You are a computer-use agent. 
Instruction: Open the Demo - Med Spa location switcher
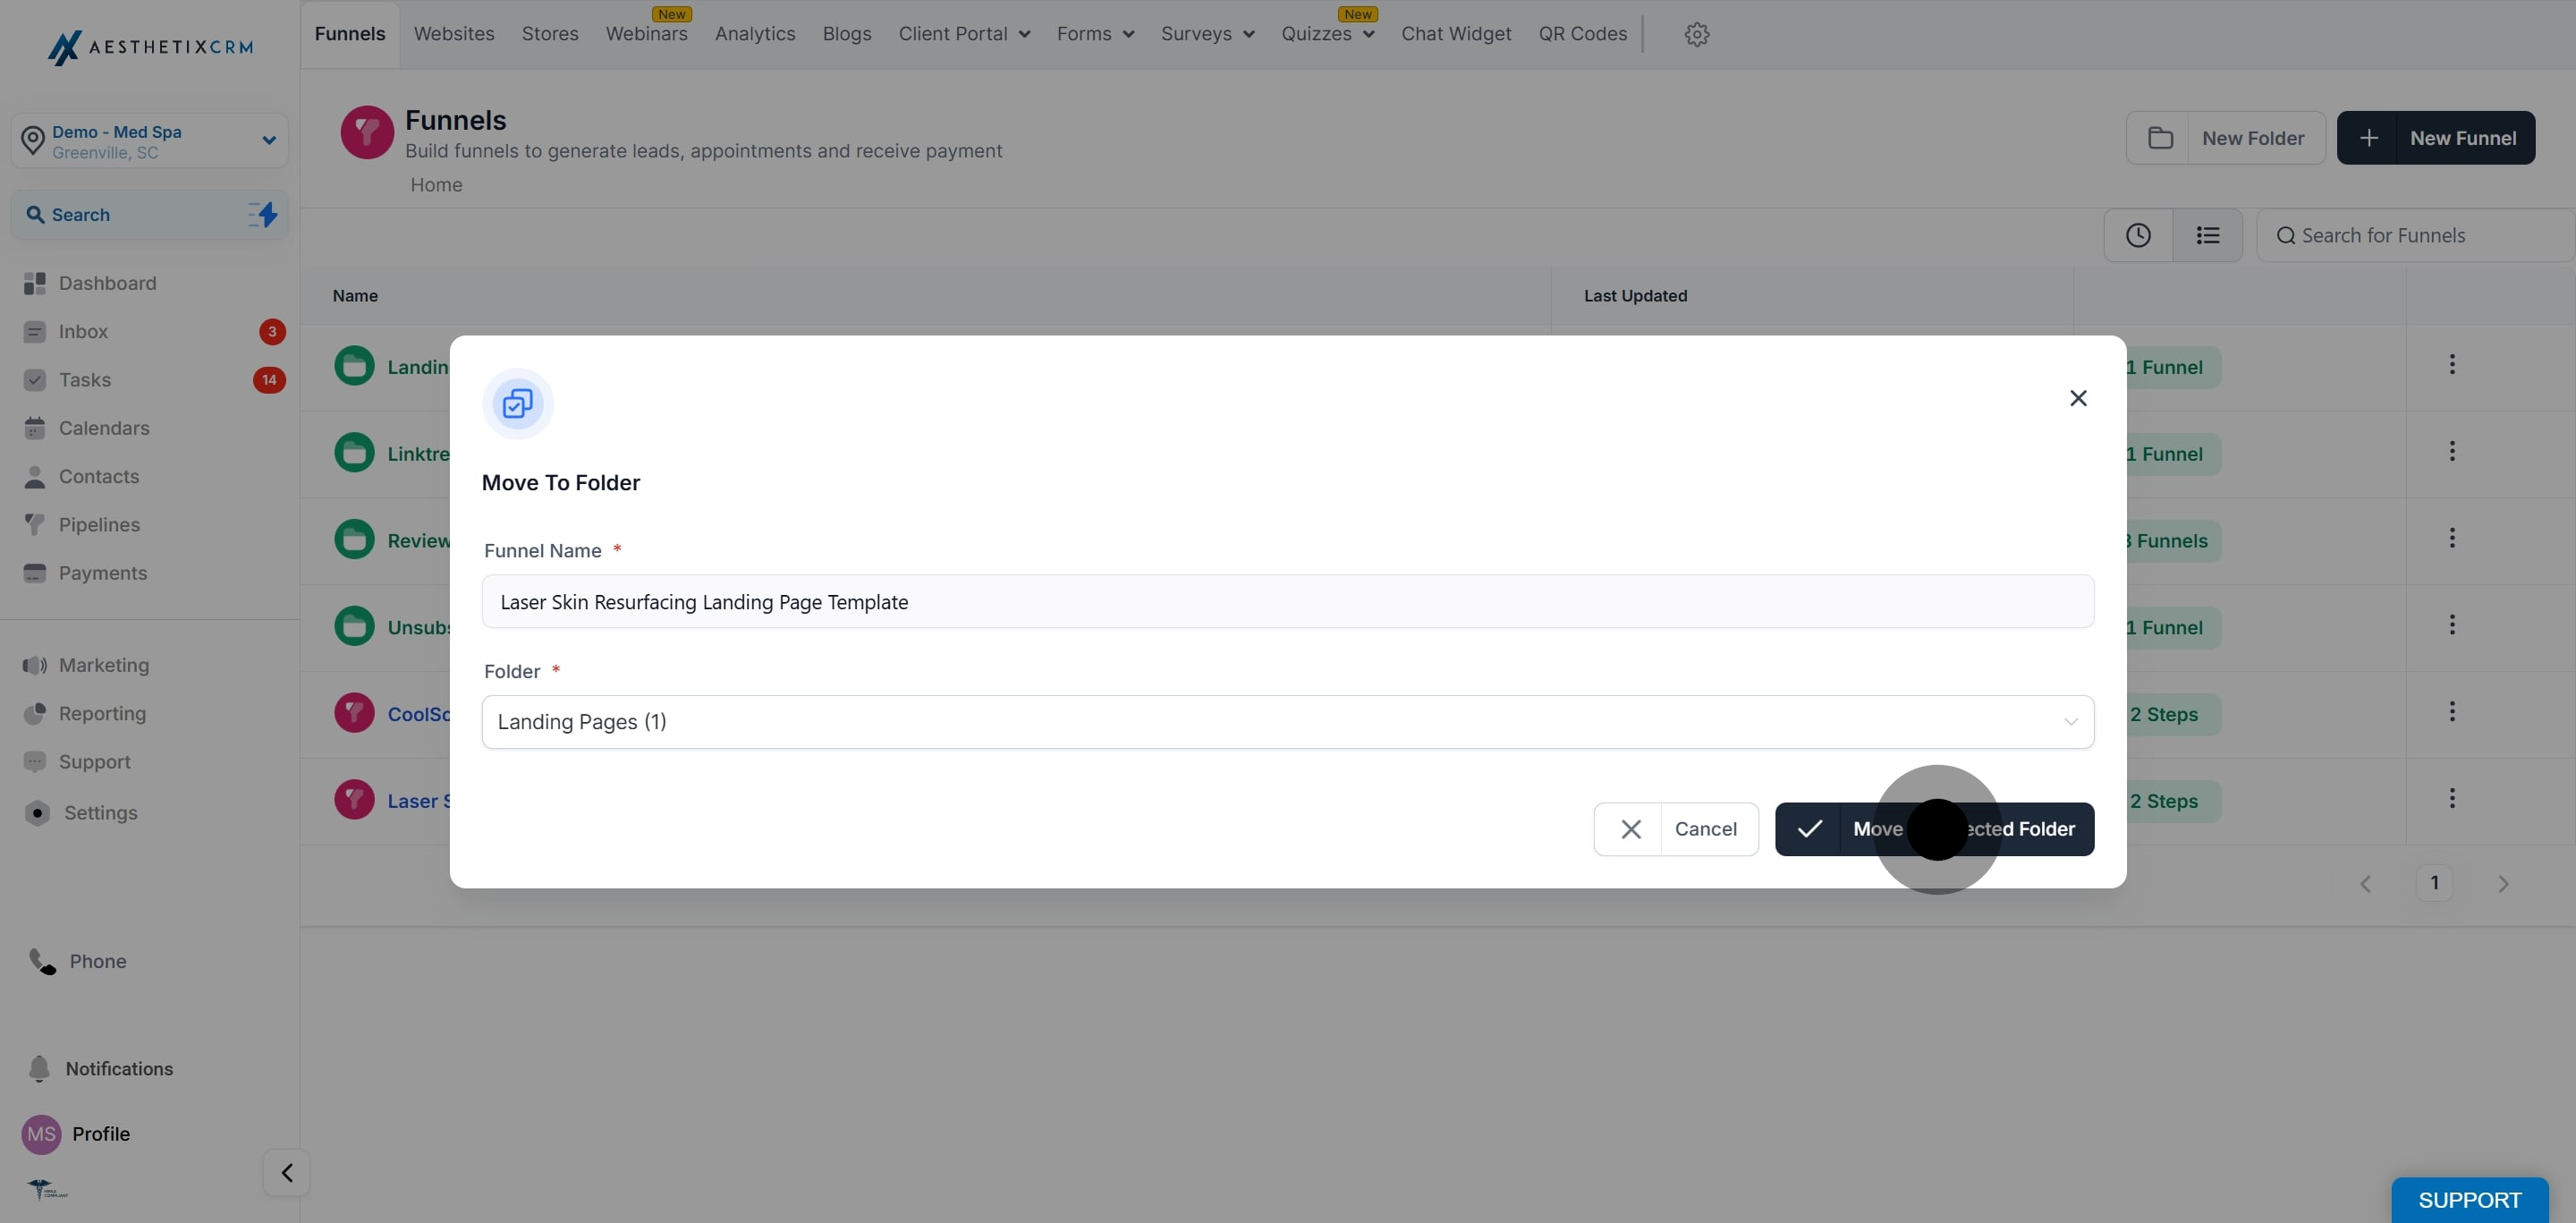pyautogui.click(x=150, y=141)
